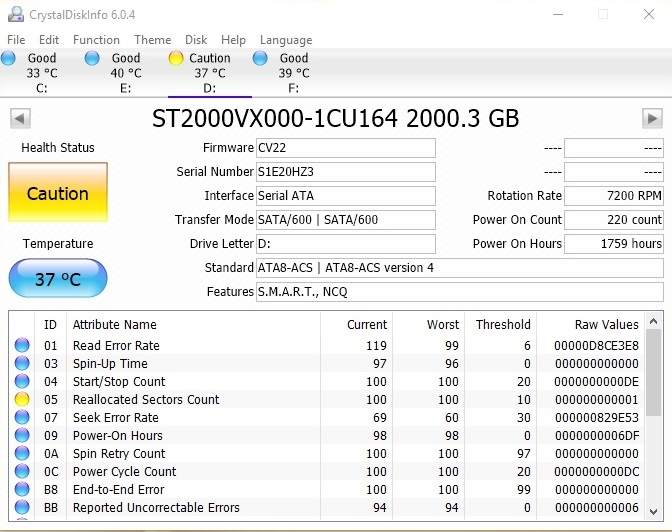Close the CrystalDiskInfo window
672x532 pixels.
click(x=649, y=14)
